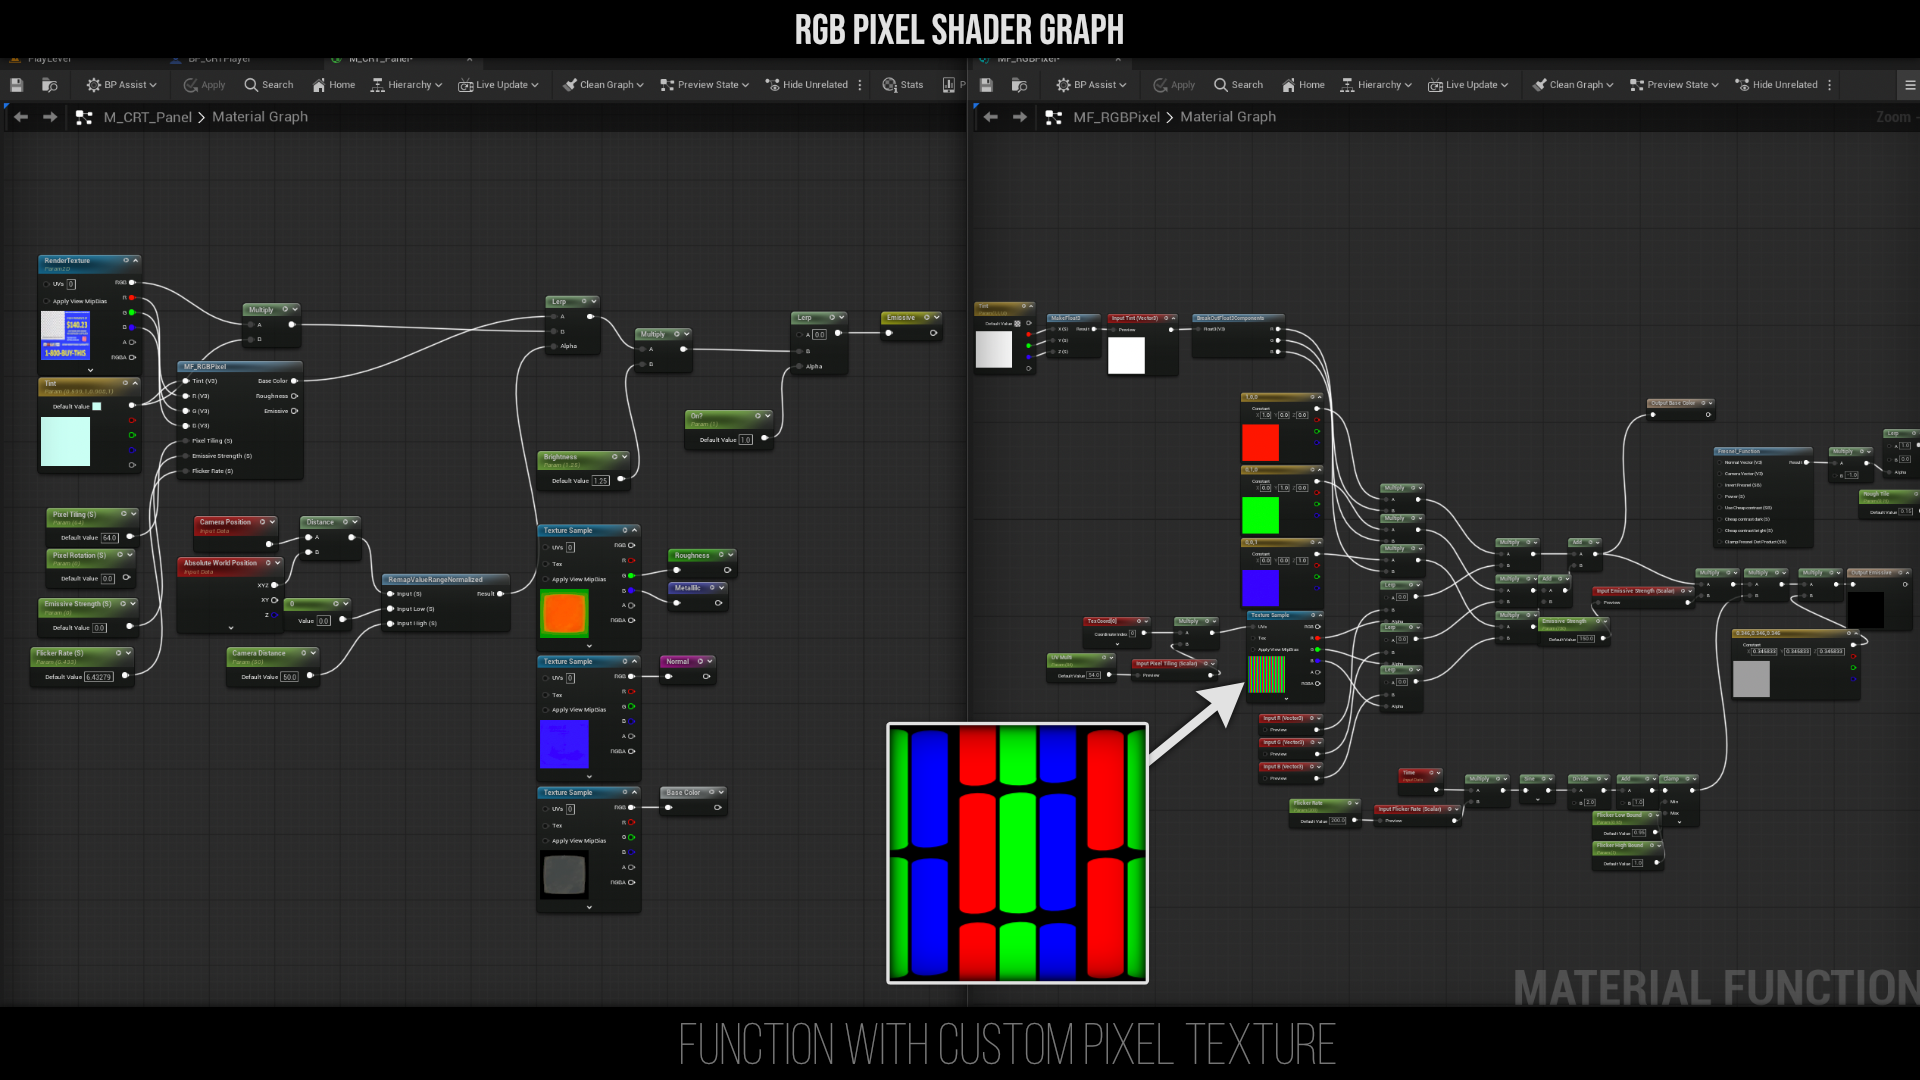Screen dimensions: 1920x1080
Task: Click the Browse to asset icon in left editor
Action: (x=49, y=85)
